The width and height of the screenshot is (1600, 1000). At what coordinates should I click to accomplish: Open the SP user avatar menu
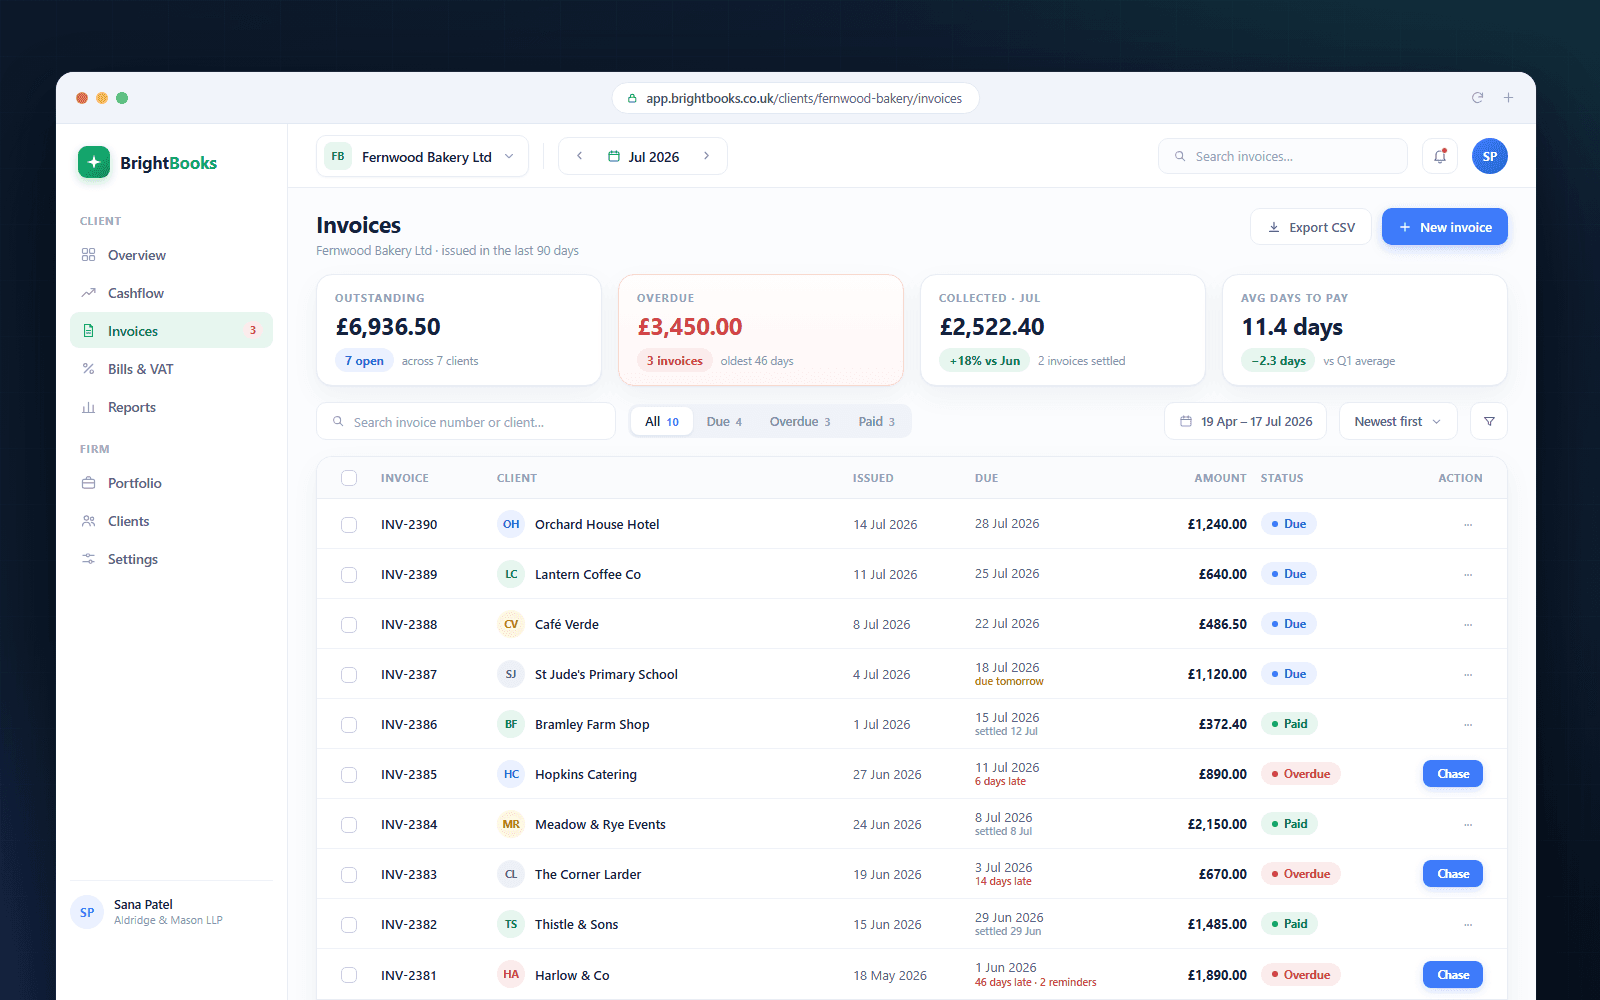(x=1490, y=156)
